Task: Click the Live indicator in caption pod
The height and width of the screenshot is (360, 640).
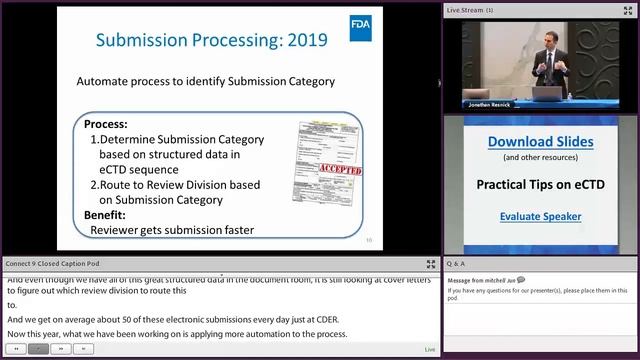Action: (429, 349)
